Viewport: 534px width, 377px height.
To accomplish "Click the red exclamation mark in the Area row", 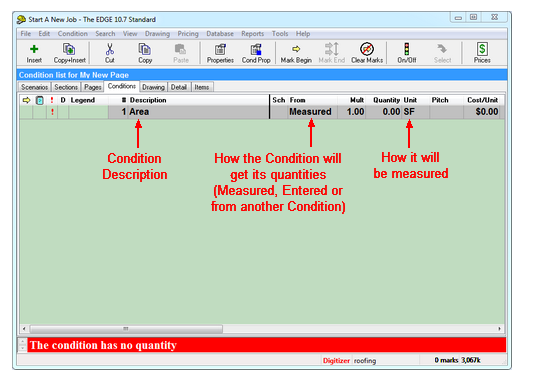I will pos(52,112).
